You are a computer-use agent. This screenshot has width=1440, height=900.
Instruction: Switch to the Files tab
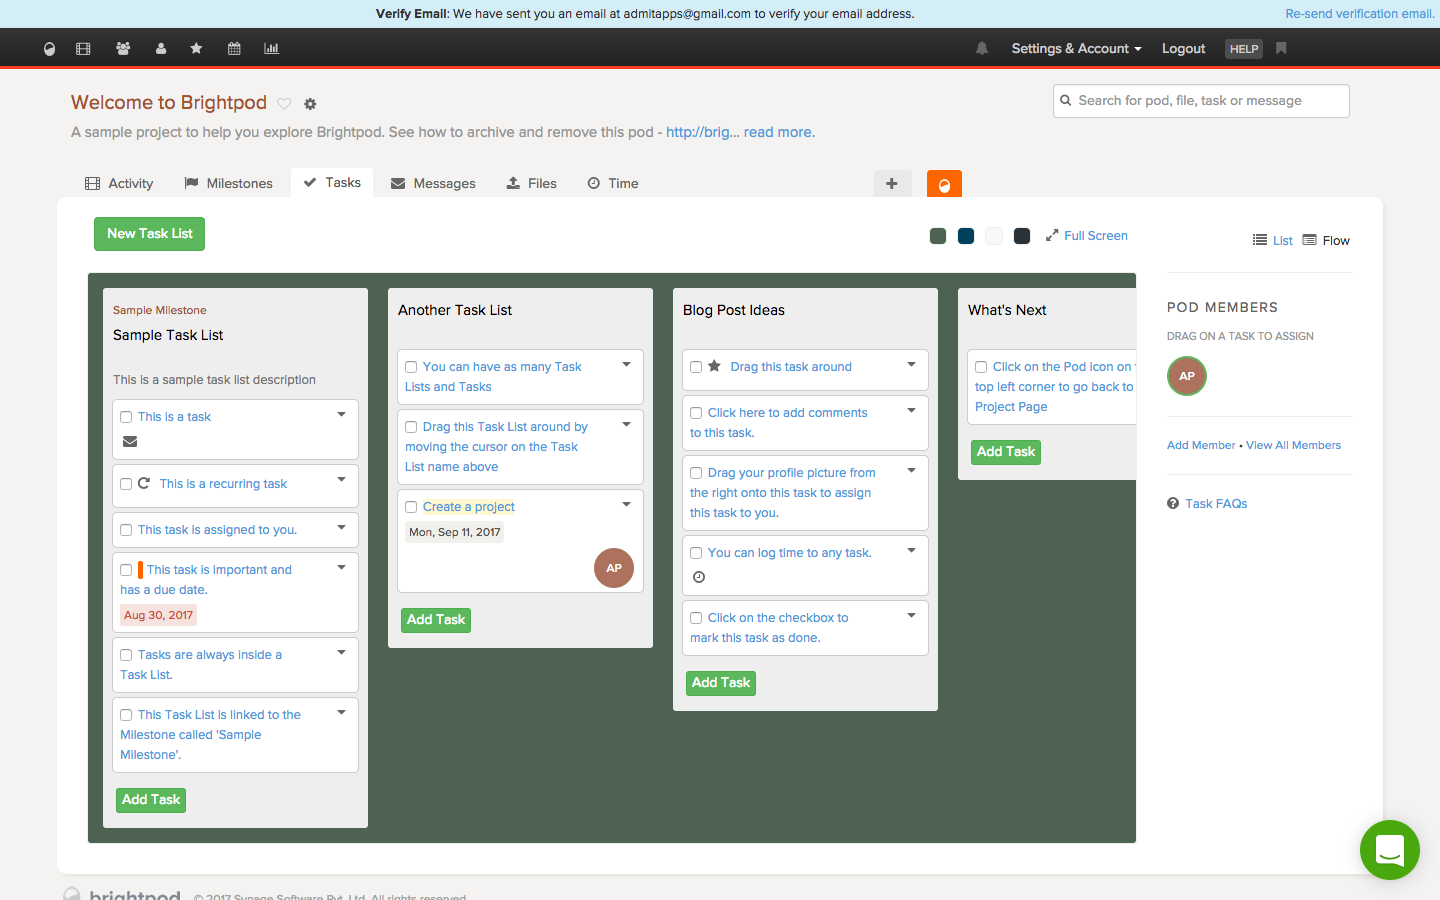(531, 183)
